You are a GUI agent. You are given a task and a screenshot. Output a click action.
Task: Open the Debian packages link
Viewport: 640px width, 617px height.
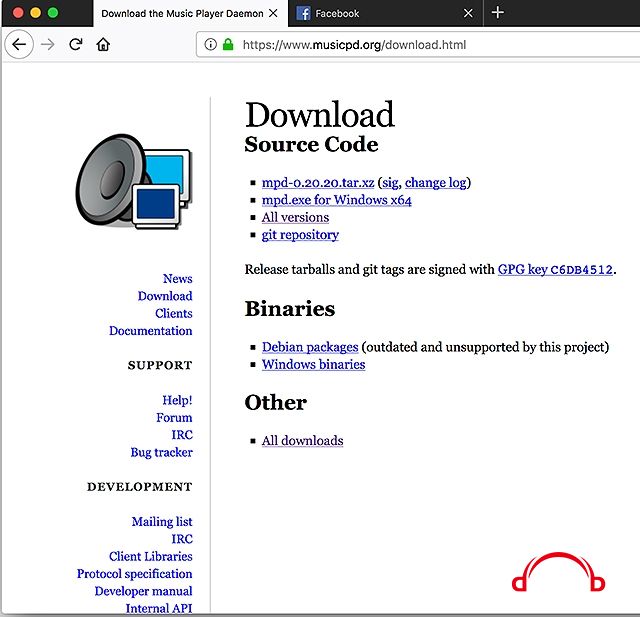click(x=310, y=347)
